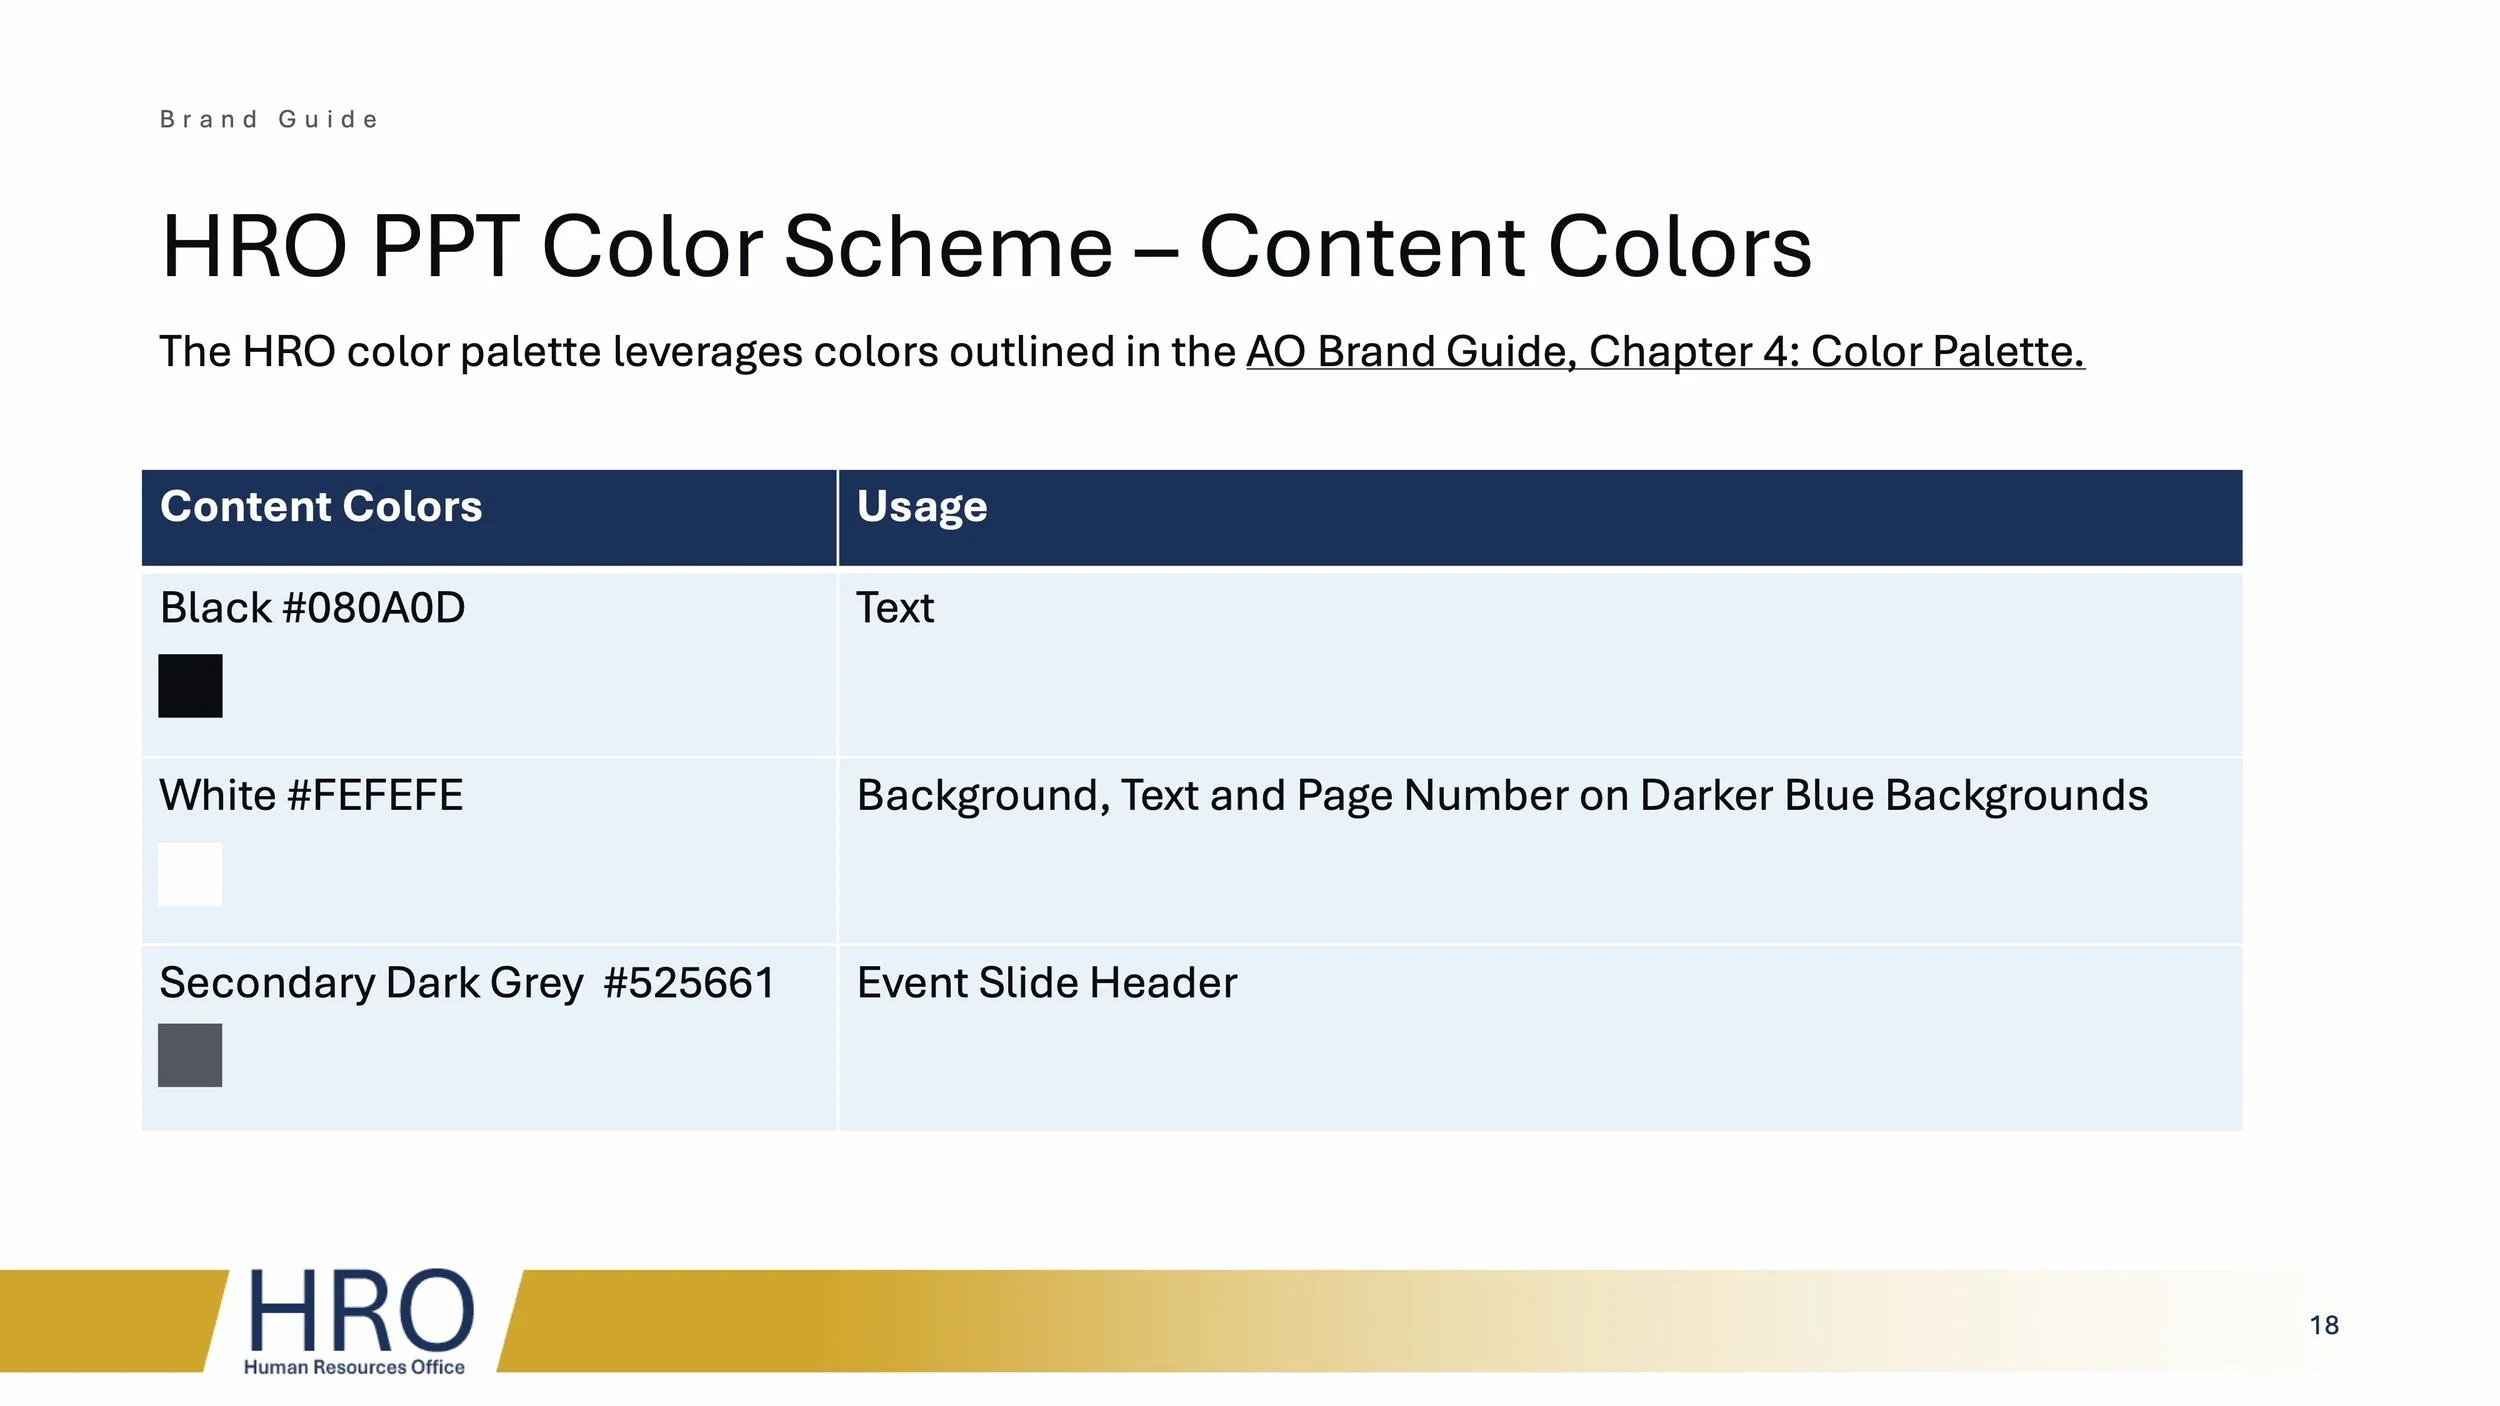
Task: Click the page number 18
Action: pos(2324,1325)
